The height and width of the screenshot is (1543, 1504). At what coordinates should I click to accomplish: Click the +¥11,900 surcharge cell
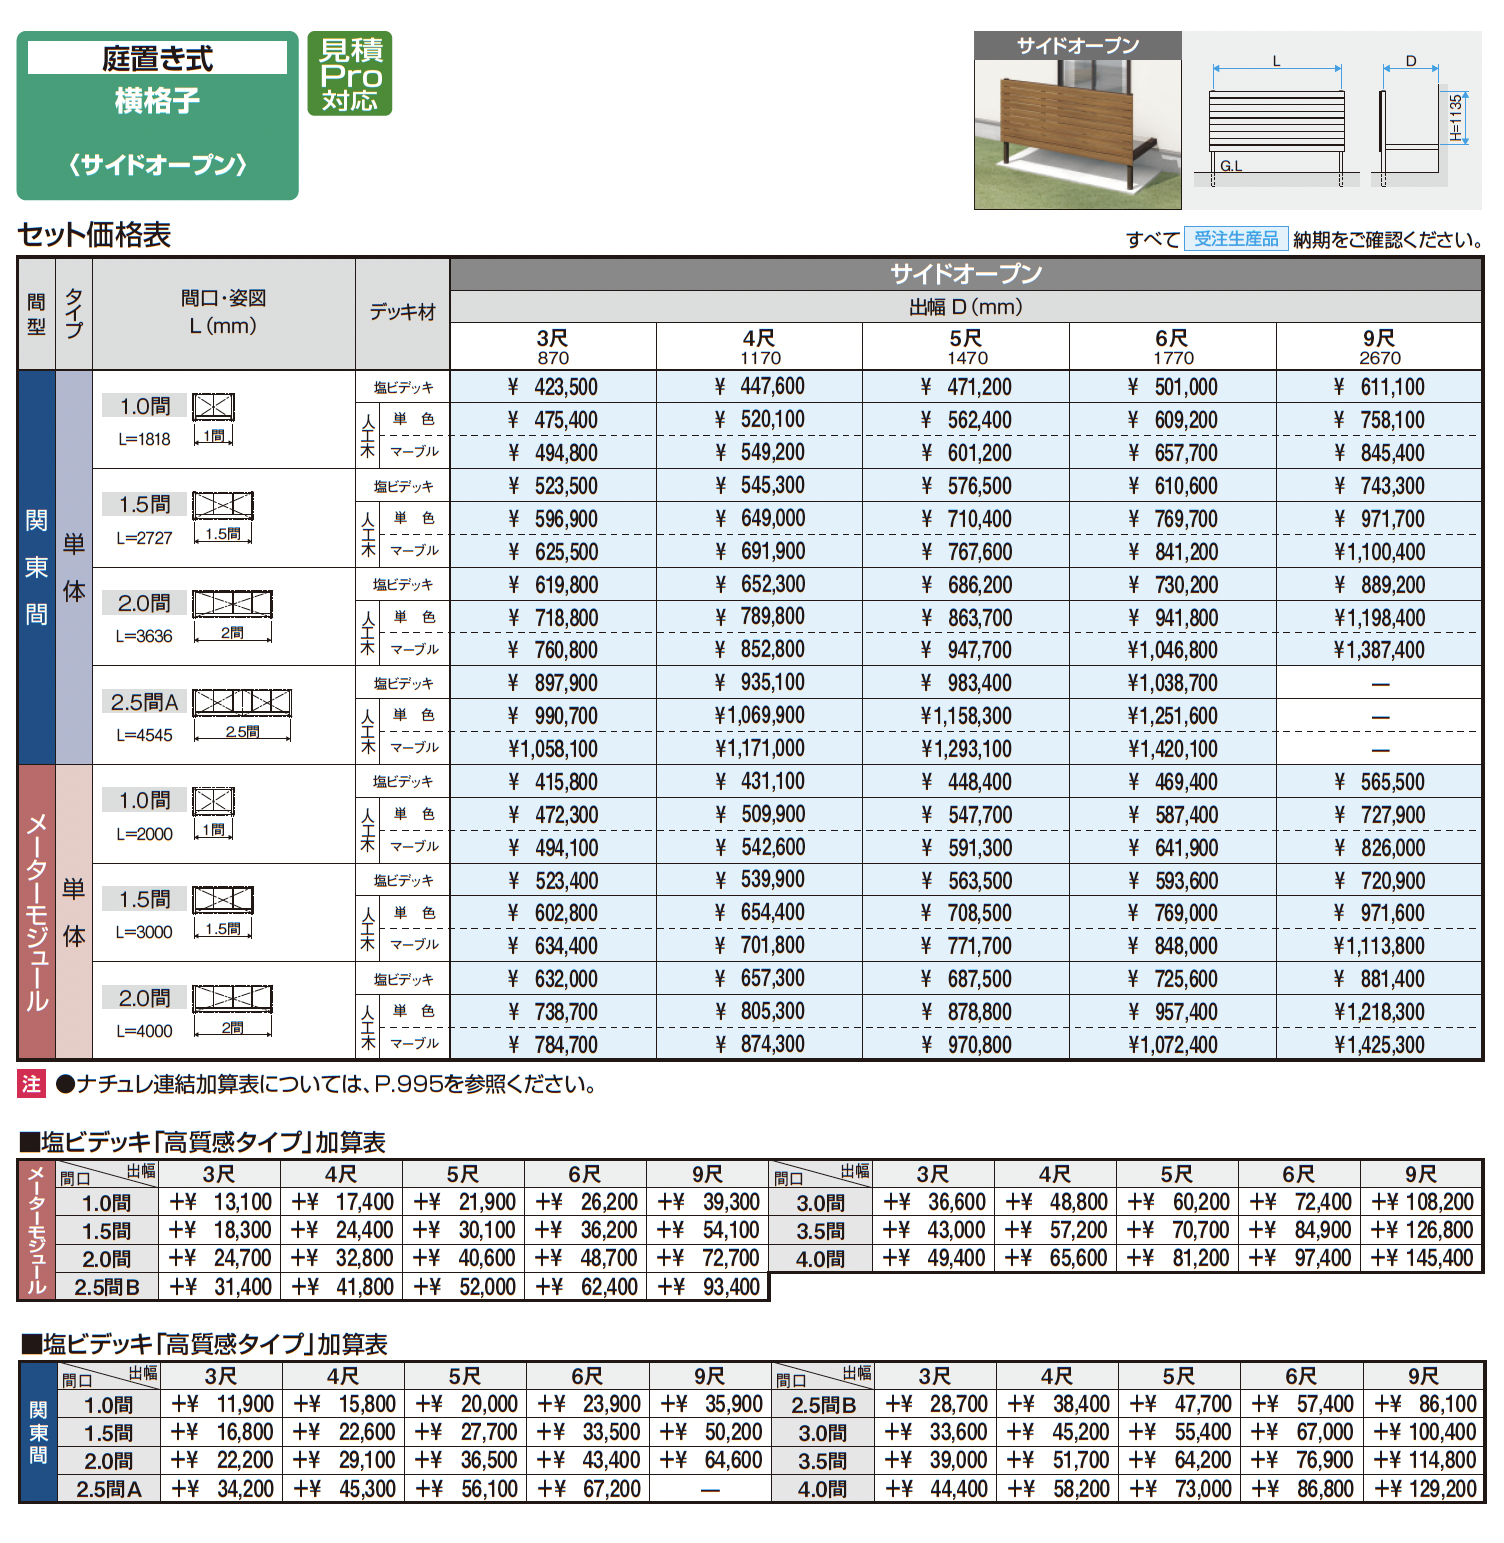point(223,1405)
